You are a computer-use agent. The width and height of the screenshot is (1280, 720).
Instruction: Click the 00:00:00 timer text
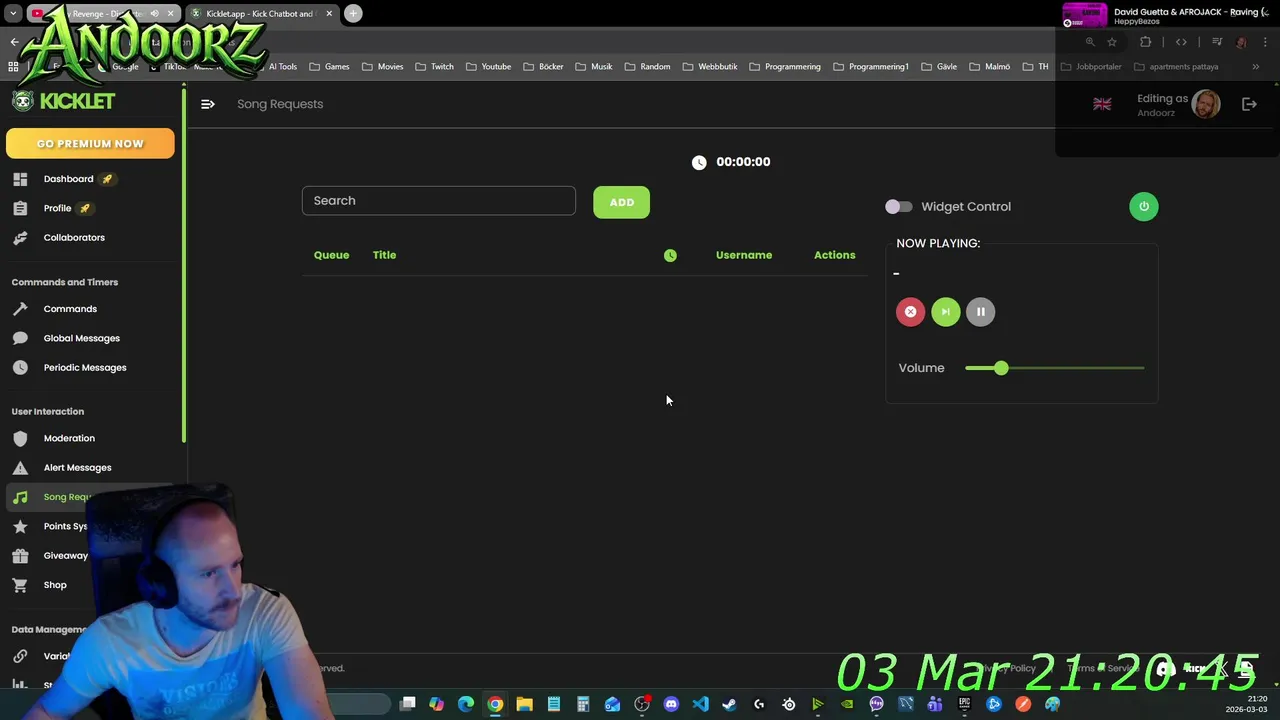point(743,162)
